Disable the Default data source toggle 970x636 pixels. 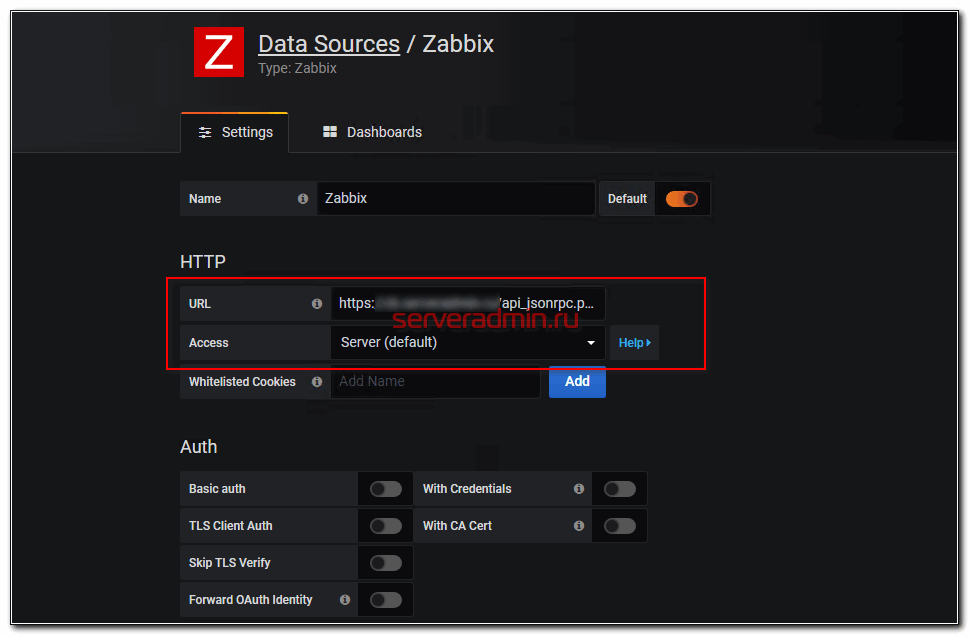682,199
